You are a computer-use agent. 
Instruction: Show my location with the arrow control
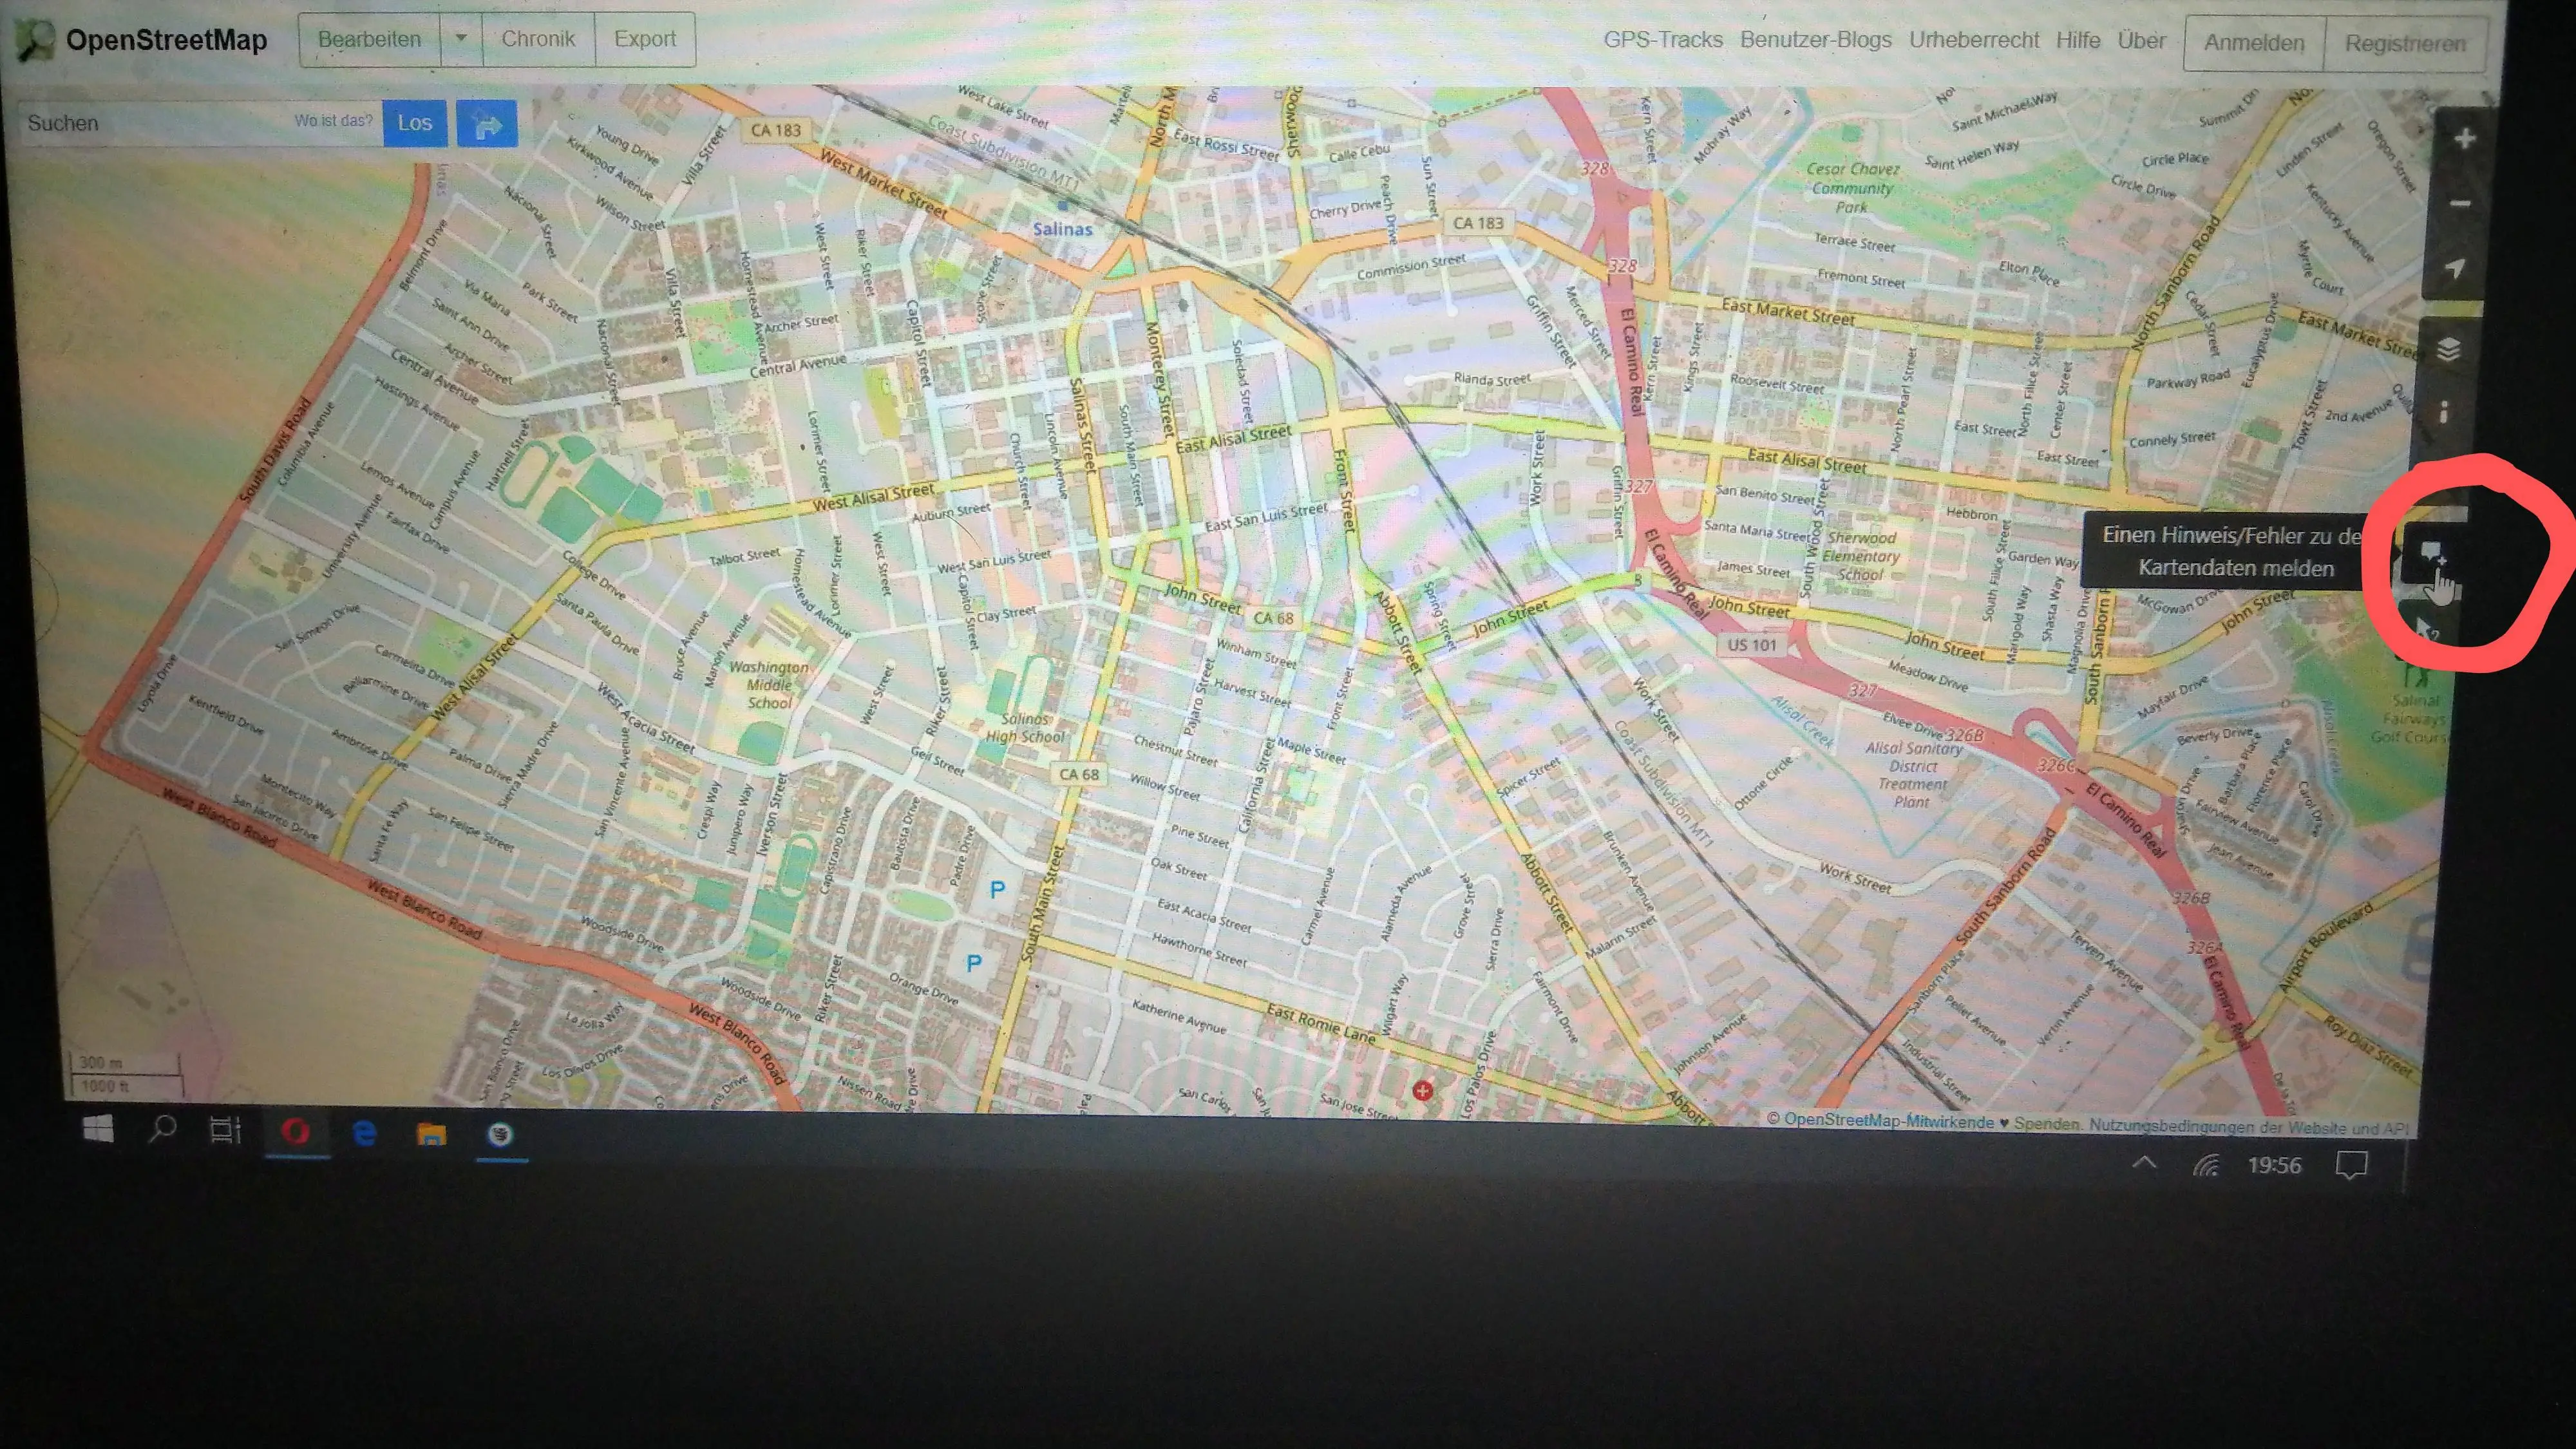pos(2454,268)
